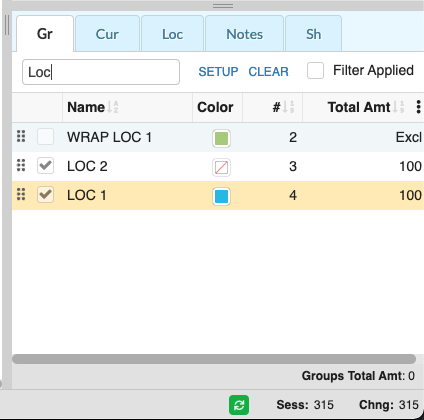
Task: Uncheck the LOC 2 checkbox
Action: pyautogui.click(x=45, y=166)
